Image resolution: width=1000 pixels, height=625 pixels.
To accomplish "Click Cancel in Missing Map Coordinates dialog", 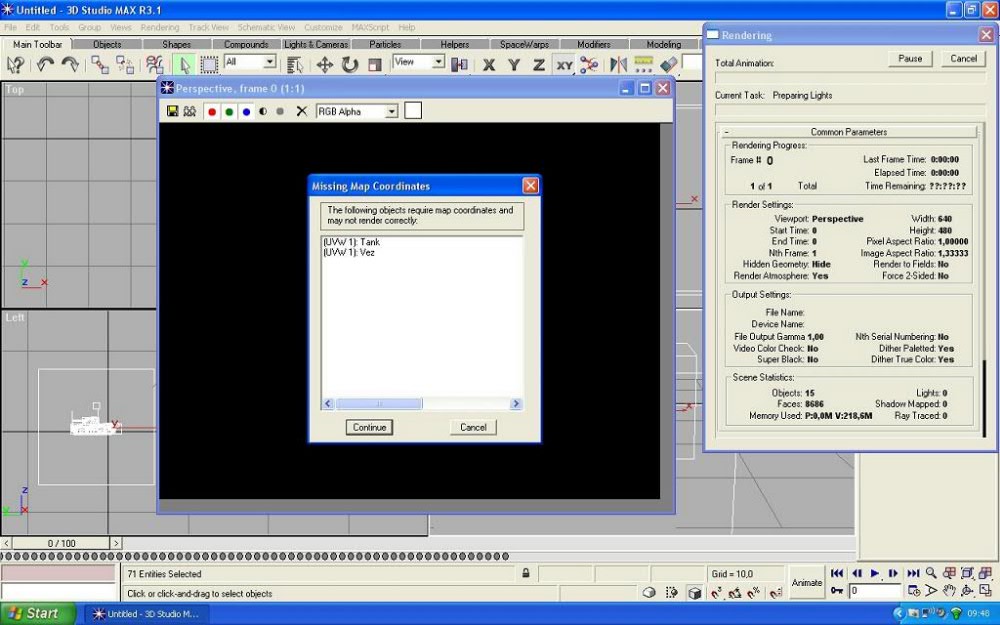I will (473, 427).
